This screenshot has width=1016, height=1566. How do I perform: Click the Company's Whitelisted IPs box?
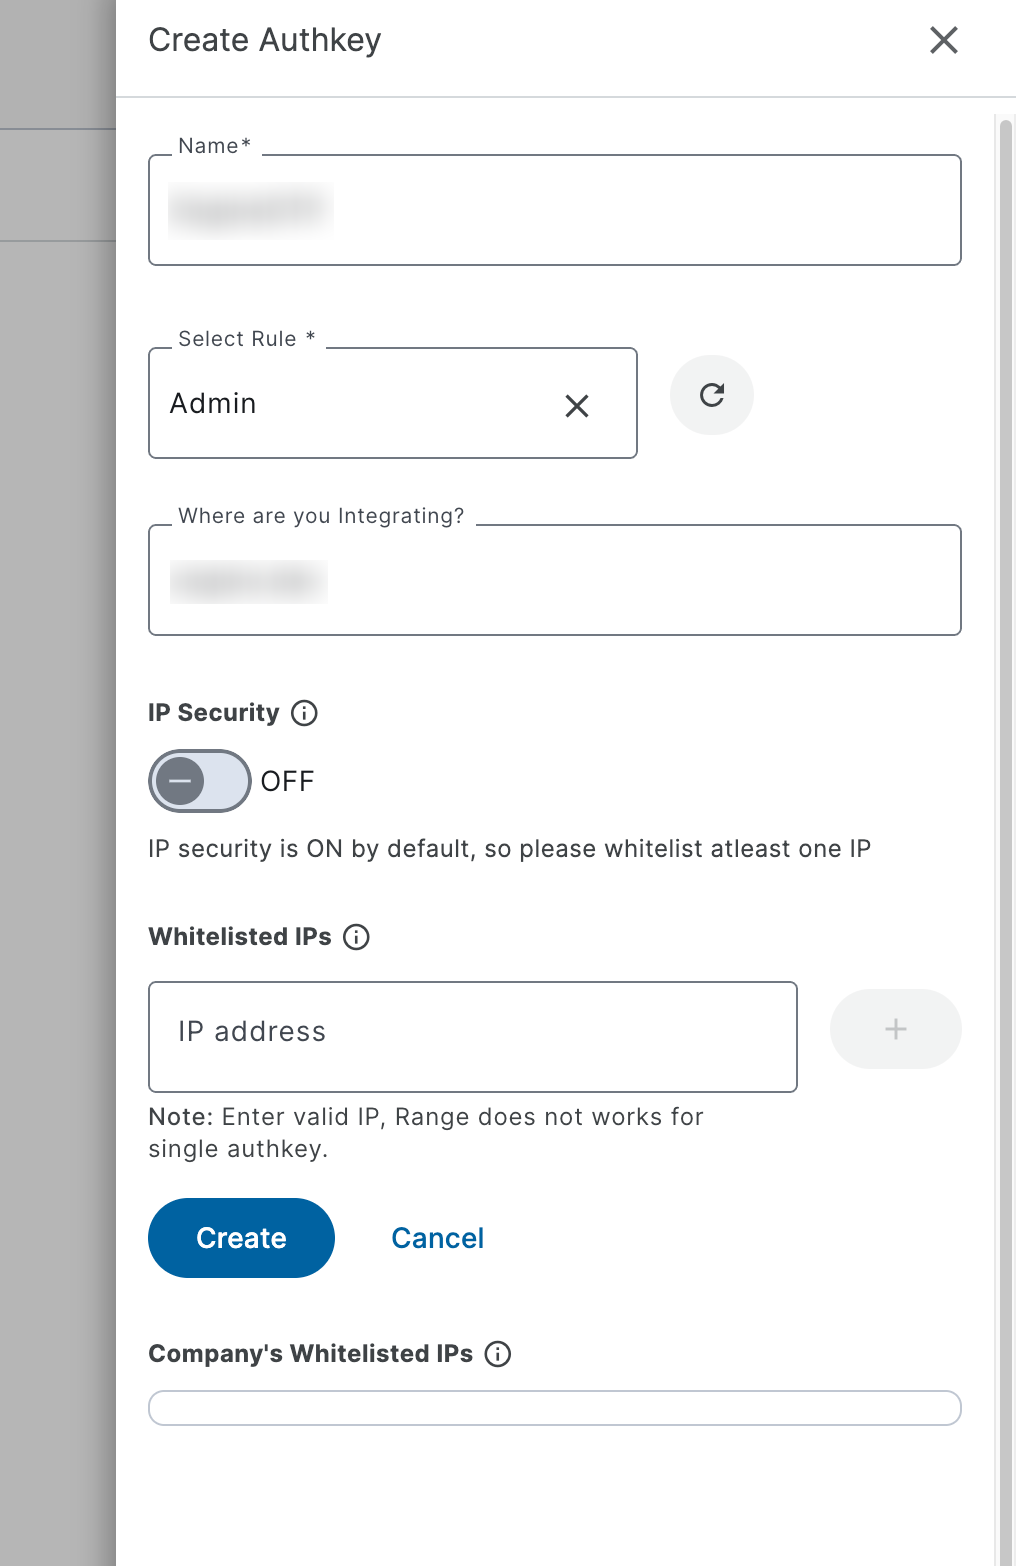pos(554,1408)
